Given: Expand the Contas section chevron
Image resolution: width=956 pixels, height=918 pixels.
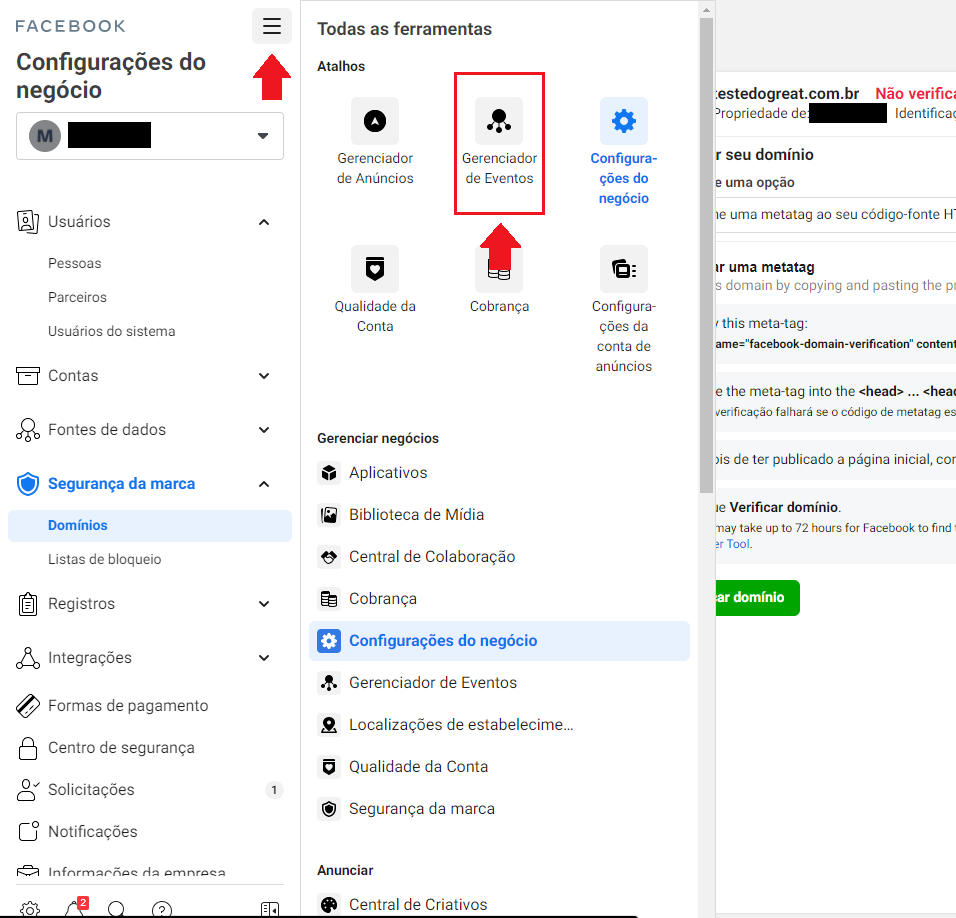Looking at the screenshot, I should [264, 376].
